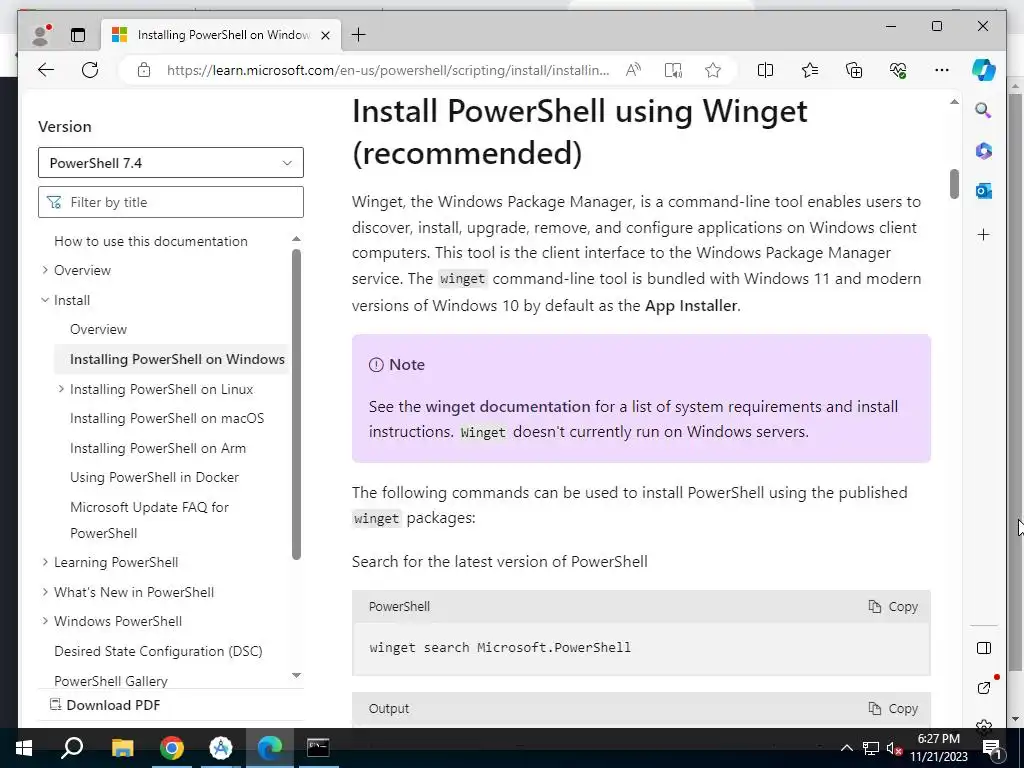Viewport: 1024px width, 768px height.
Task: Open Browser essentials heart icon
Action: tap(898, 70)
